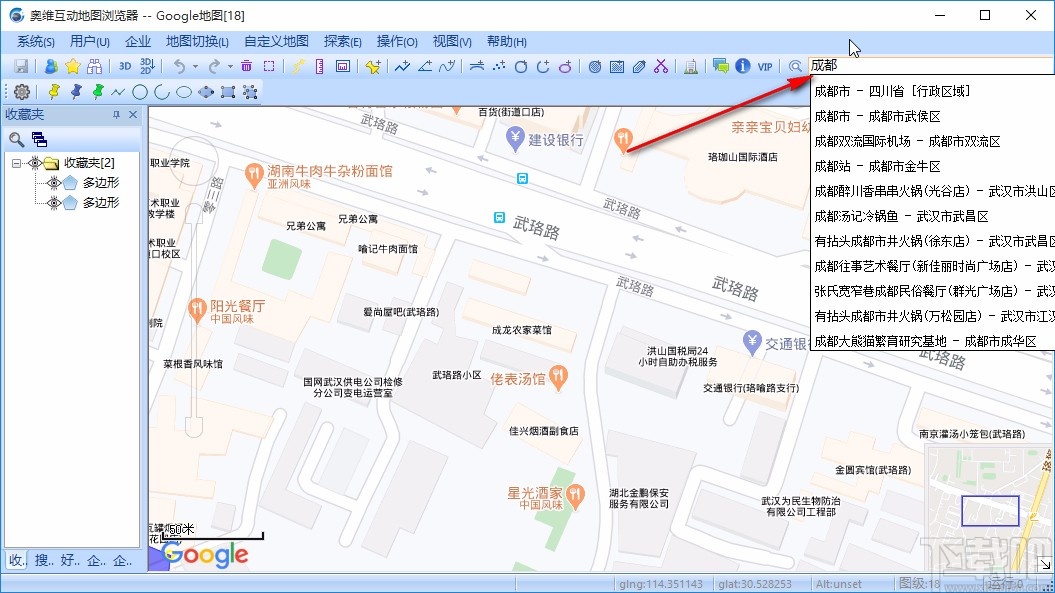Click the Google logo on the map

(x=206, y=556)
